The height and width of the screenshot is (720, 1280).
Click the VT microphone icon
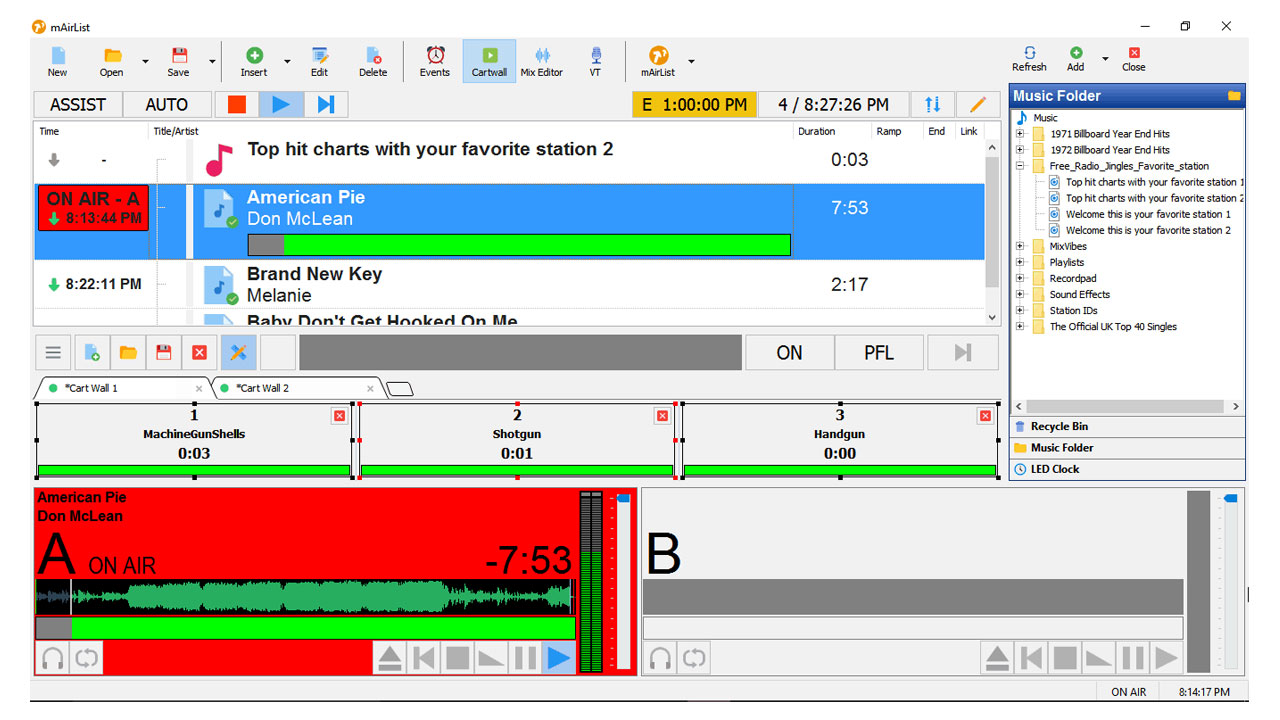click(x=595, y=60)
